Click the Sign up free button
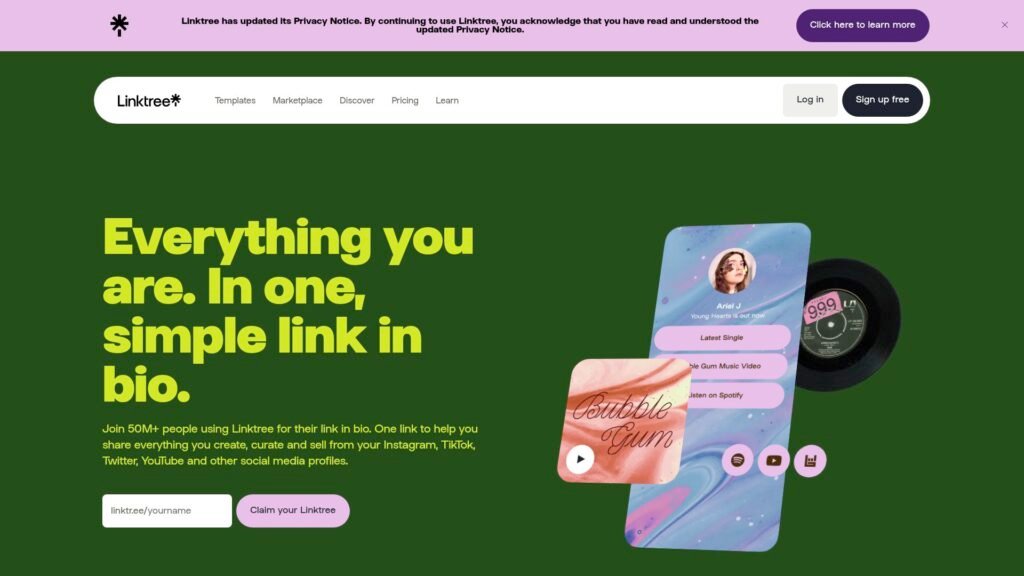 coord(882,100)
